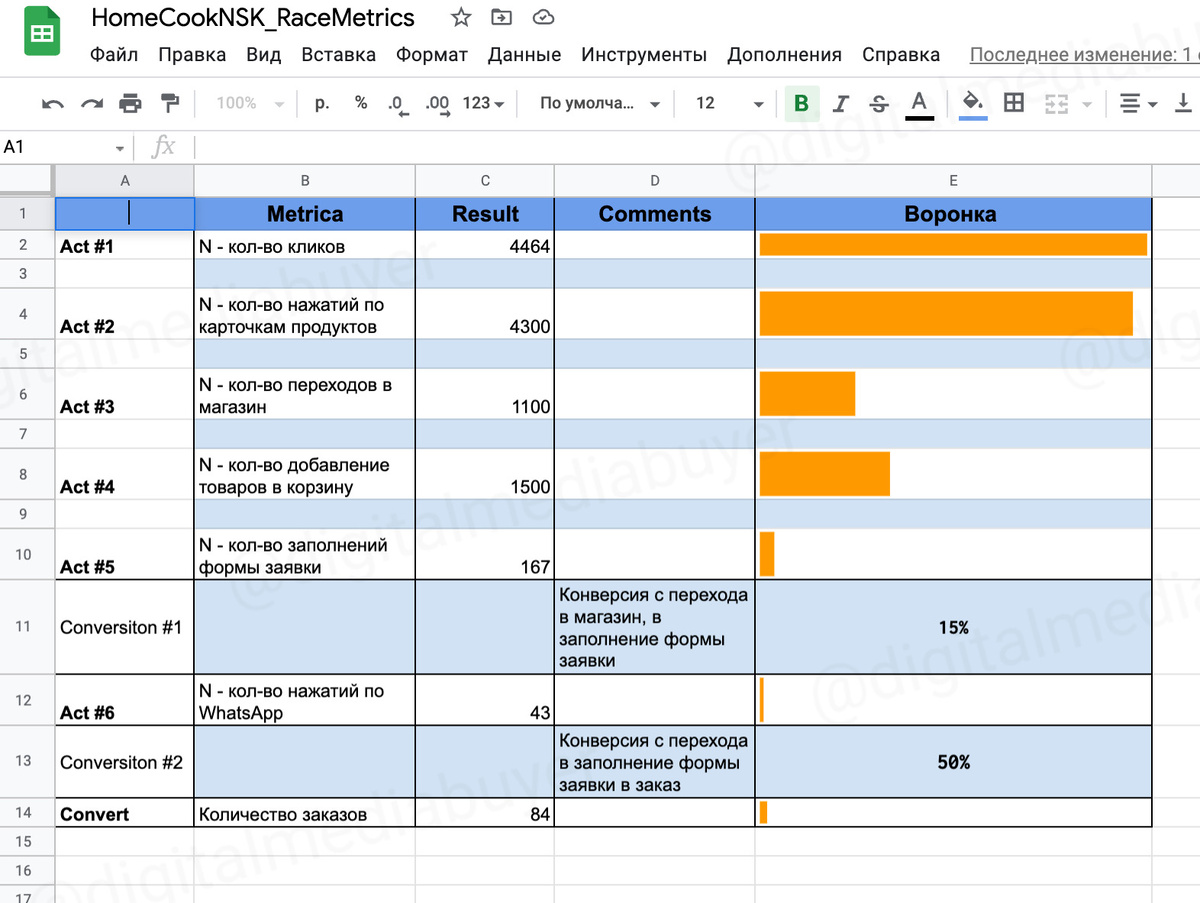Toggle bold formatting
Screen dimensions: 1200x903
[x=801, y=103]
